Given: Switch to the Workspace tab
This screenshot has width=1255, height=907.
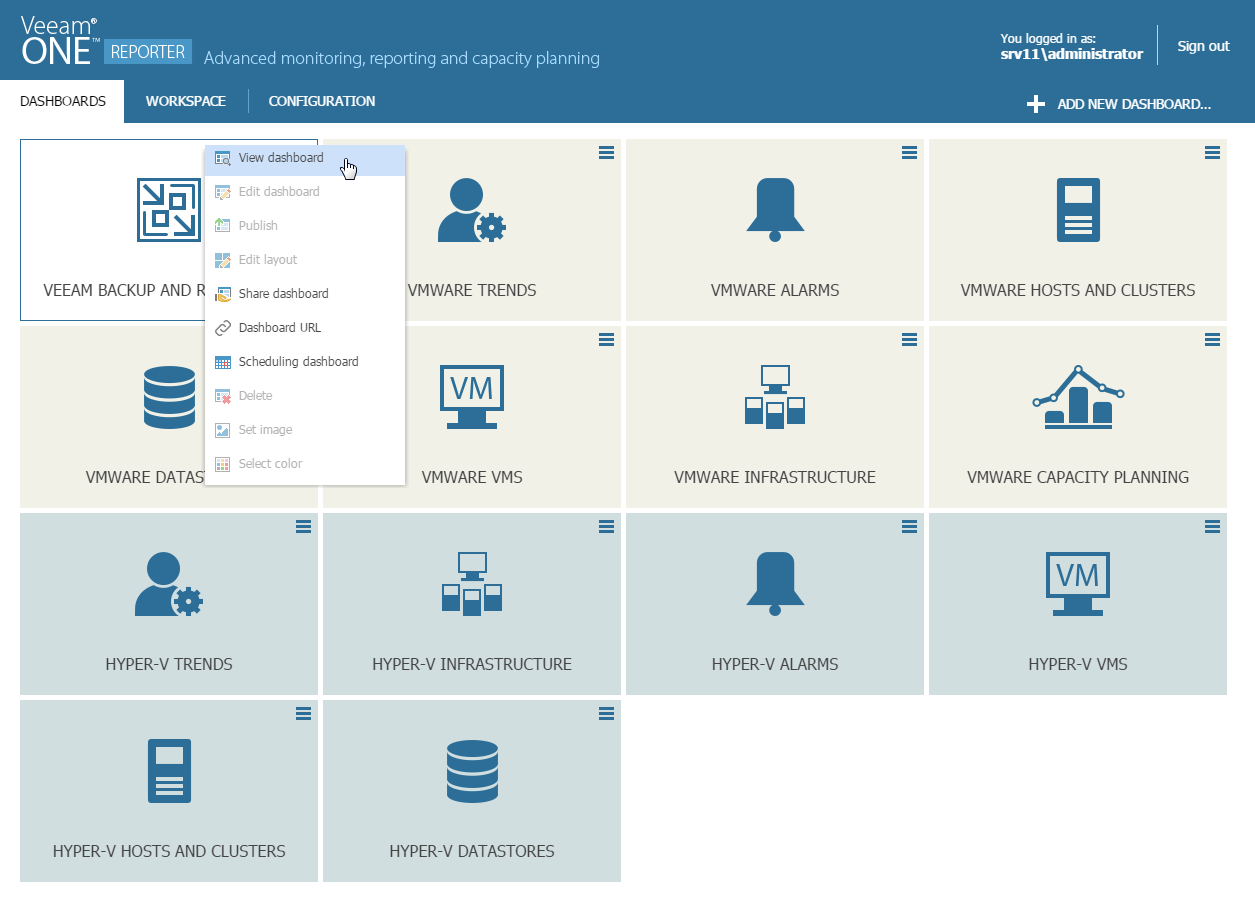Looking at the screenshot, I should (185, 101).
